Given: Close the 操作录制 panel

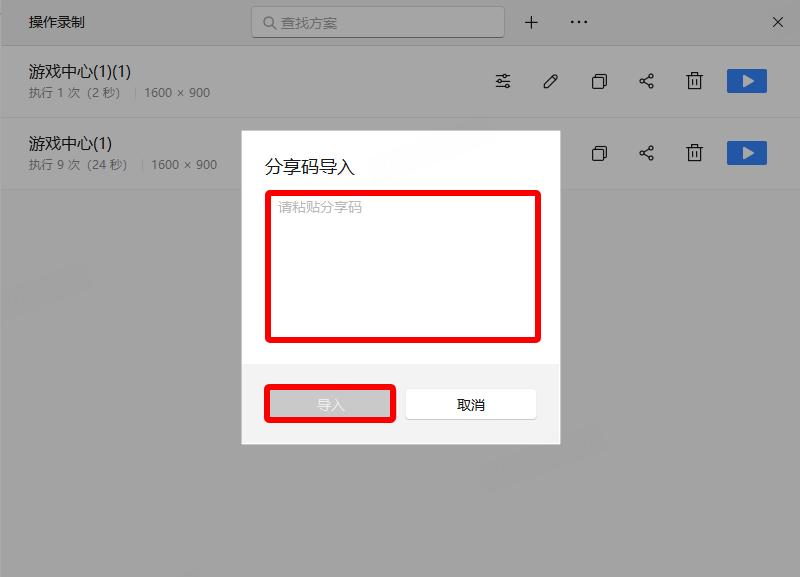Looking at the screenshot, I should click(x=778, y=22).
